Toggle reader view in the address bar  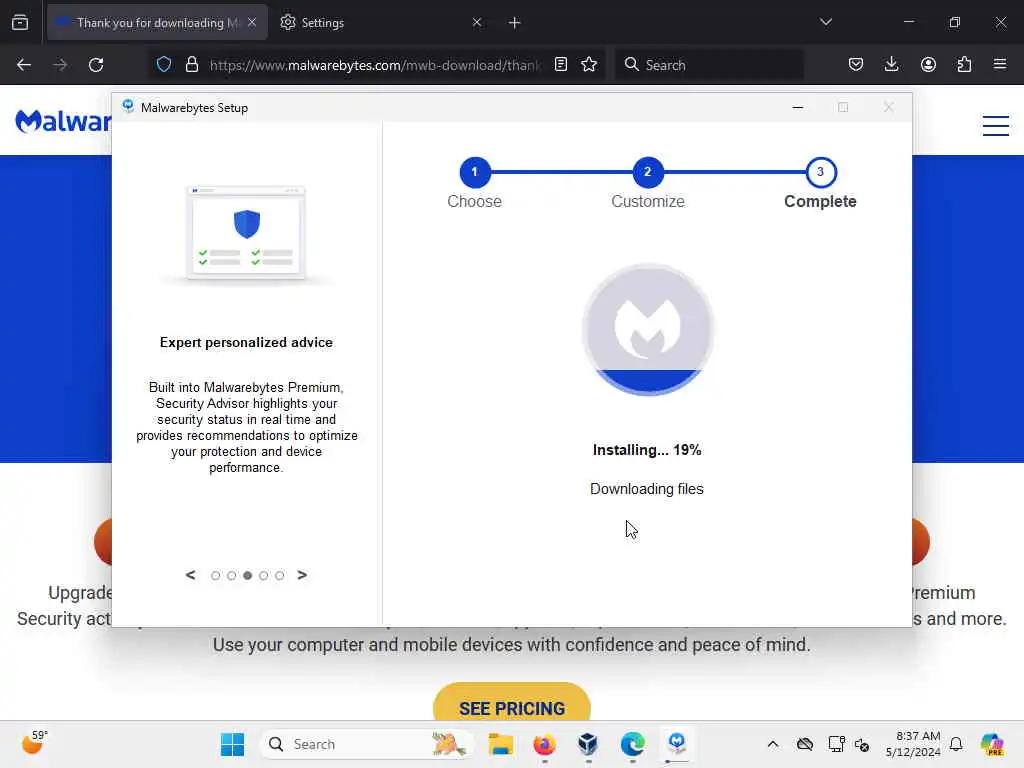tap(560, 65)
